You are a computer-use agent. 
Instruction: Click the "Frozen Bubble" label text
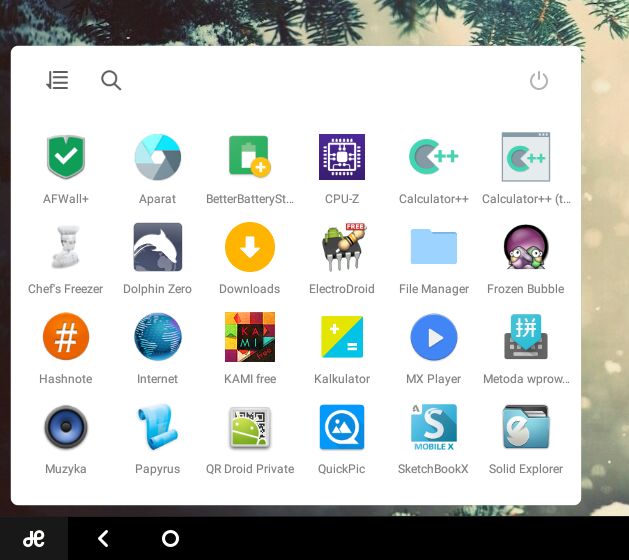pyautogui.click(x=526, y=289)
